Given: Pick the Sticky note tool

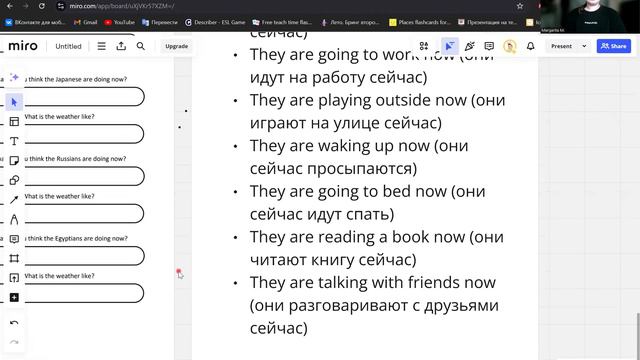Looking at the screenshot, I should [x=14, y=160].
